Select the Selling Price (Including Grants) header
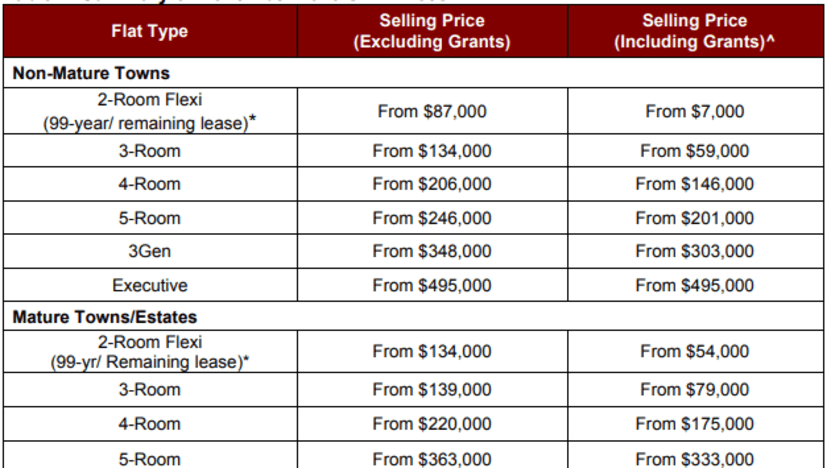 coord(695,31)
